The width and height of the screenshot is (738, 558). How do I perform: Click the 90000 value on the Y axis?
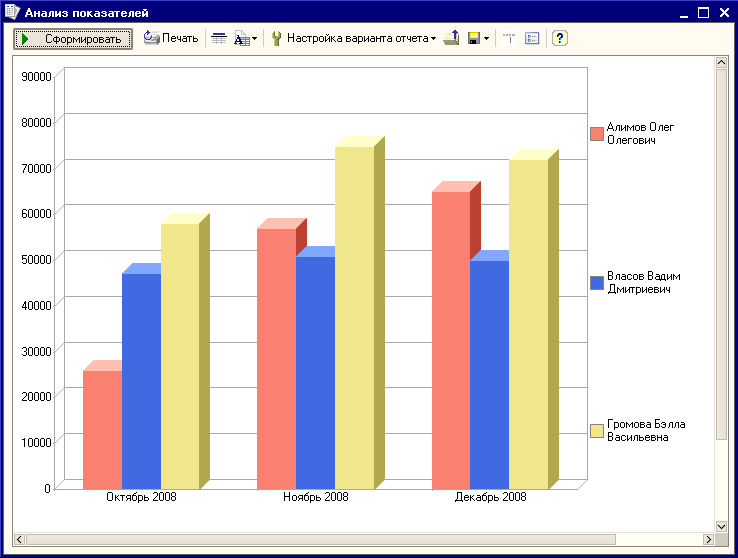click(x=36, y=77)
